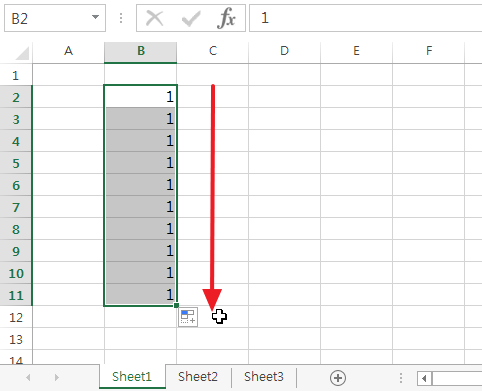Select row 2 header

pos(16,97)
